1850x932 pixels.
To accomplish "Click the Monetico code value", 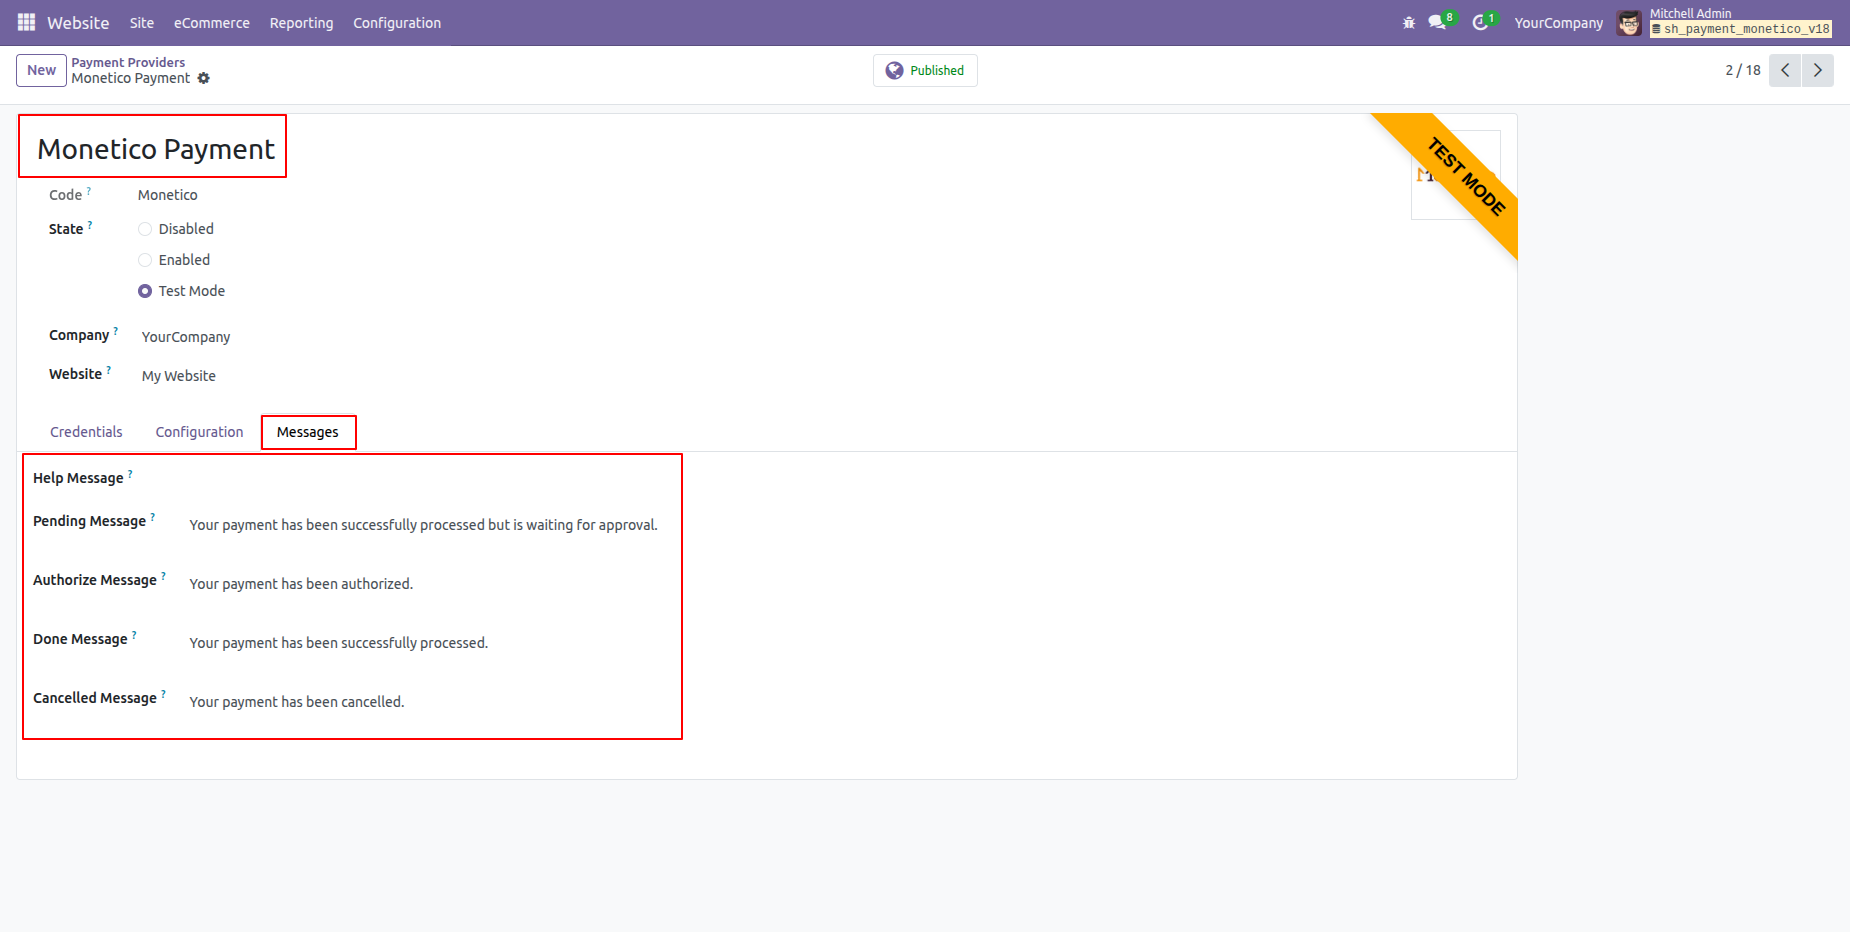I will tap(168, 195).
